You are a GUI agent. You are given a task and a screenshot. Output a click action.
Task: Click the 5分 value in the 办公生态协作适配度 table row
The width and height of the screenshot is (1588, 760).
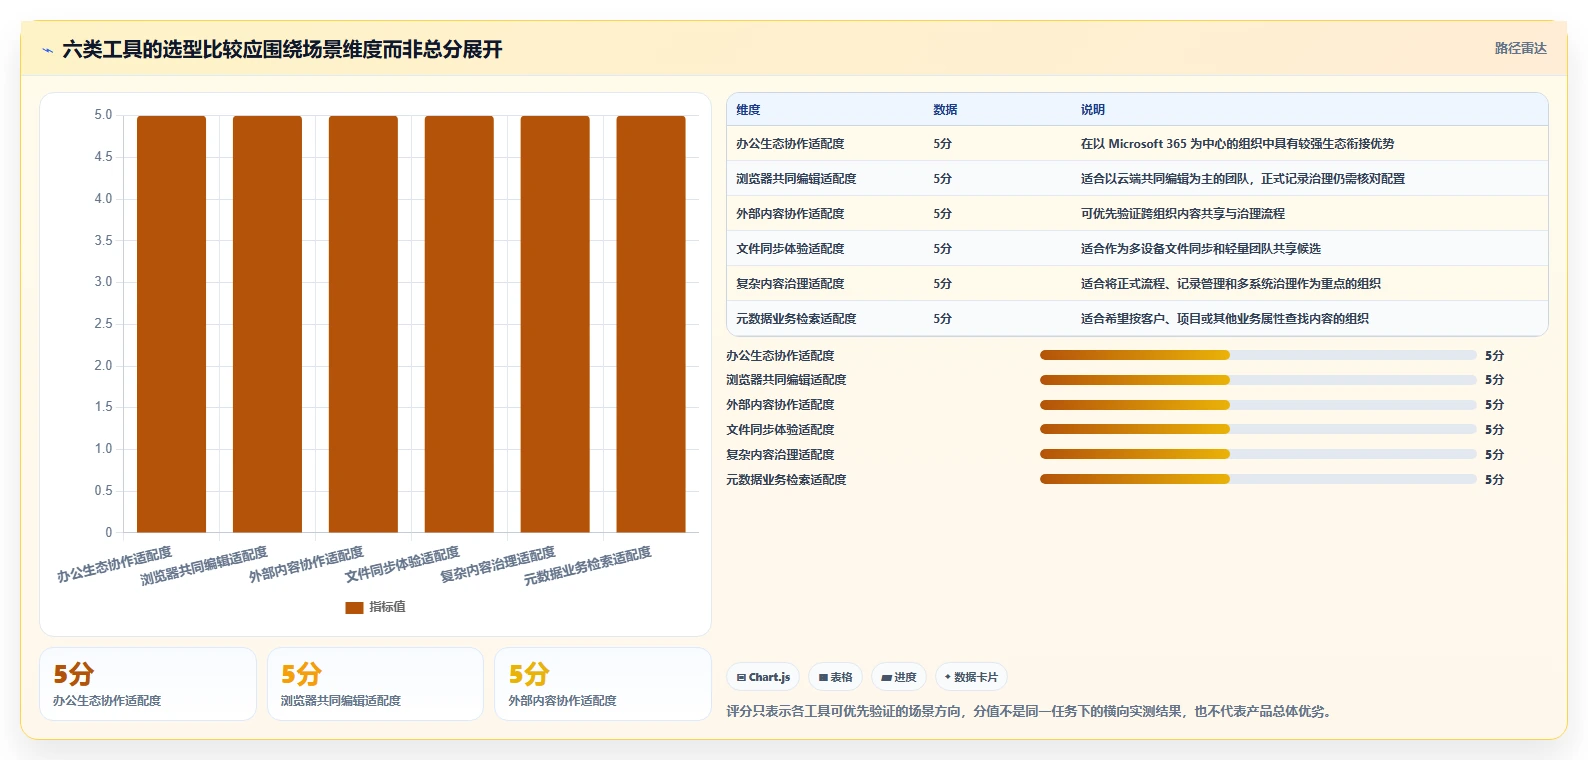pos(942,144)
